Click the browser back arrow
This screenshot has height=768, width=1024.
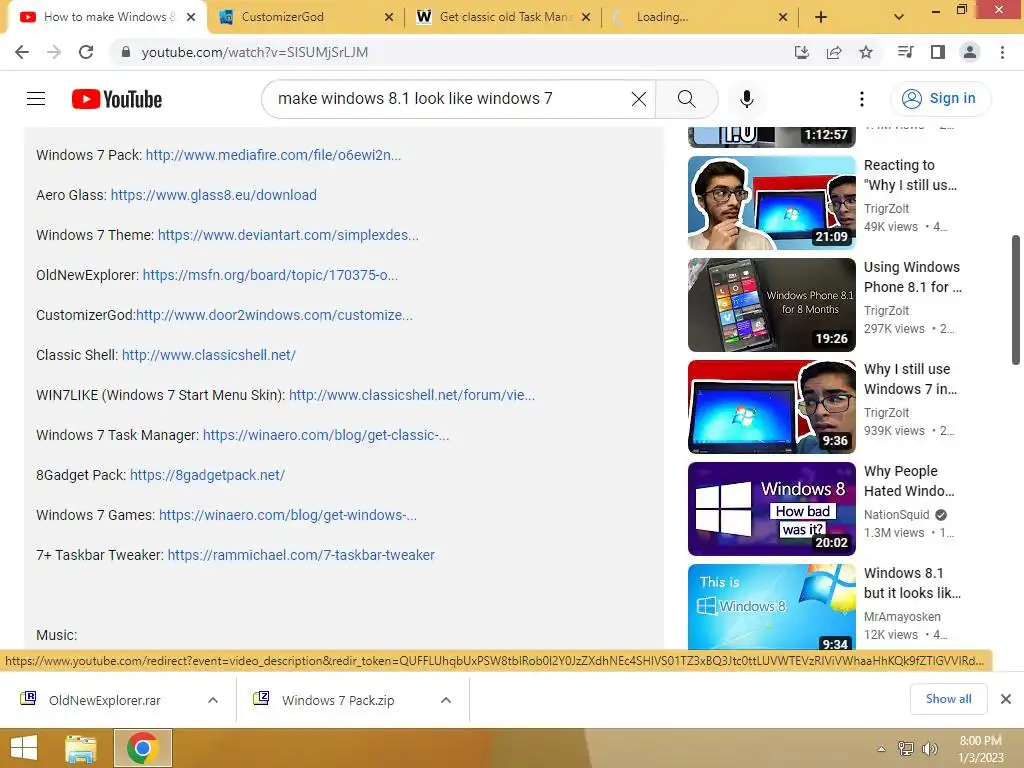tap(22, 52)
